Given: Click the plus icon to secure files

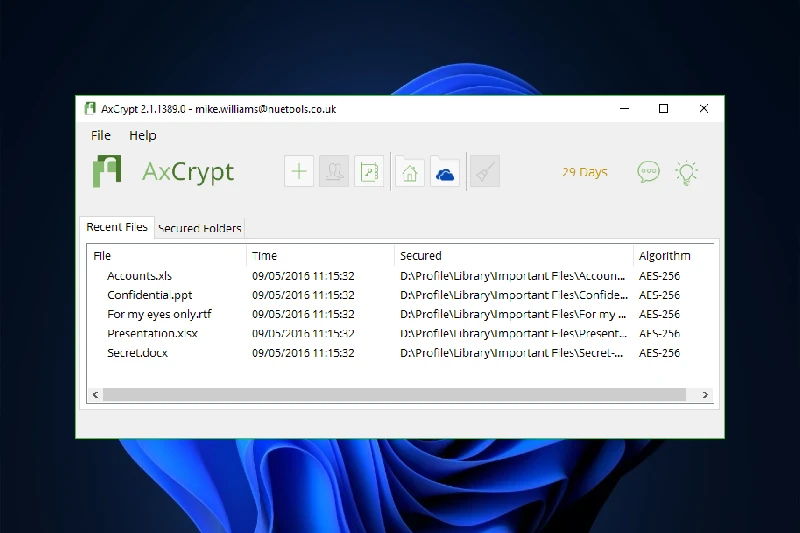Looking at the screenshot, I should click(298, 171).
